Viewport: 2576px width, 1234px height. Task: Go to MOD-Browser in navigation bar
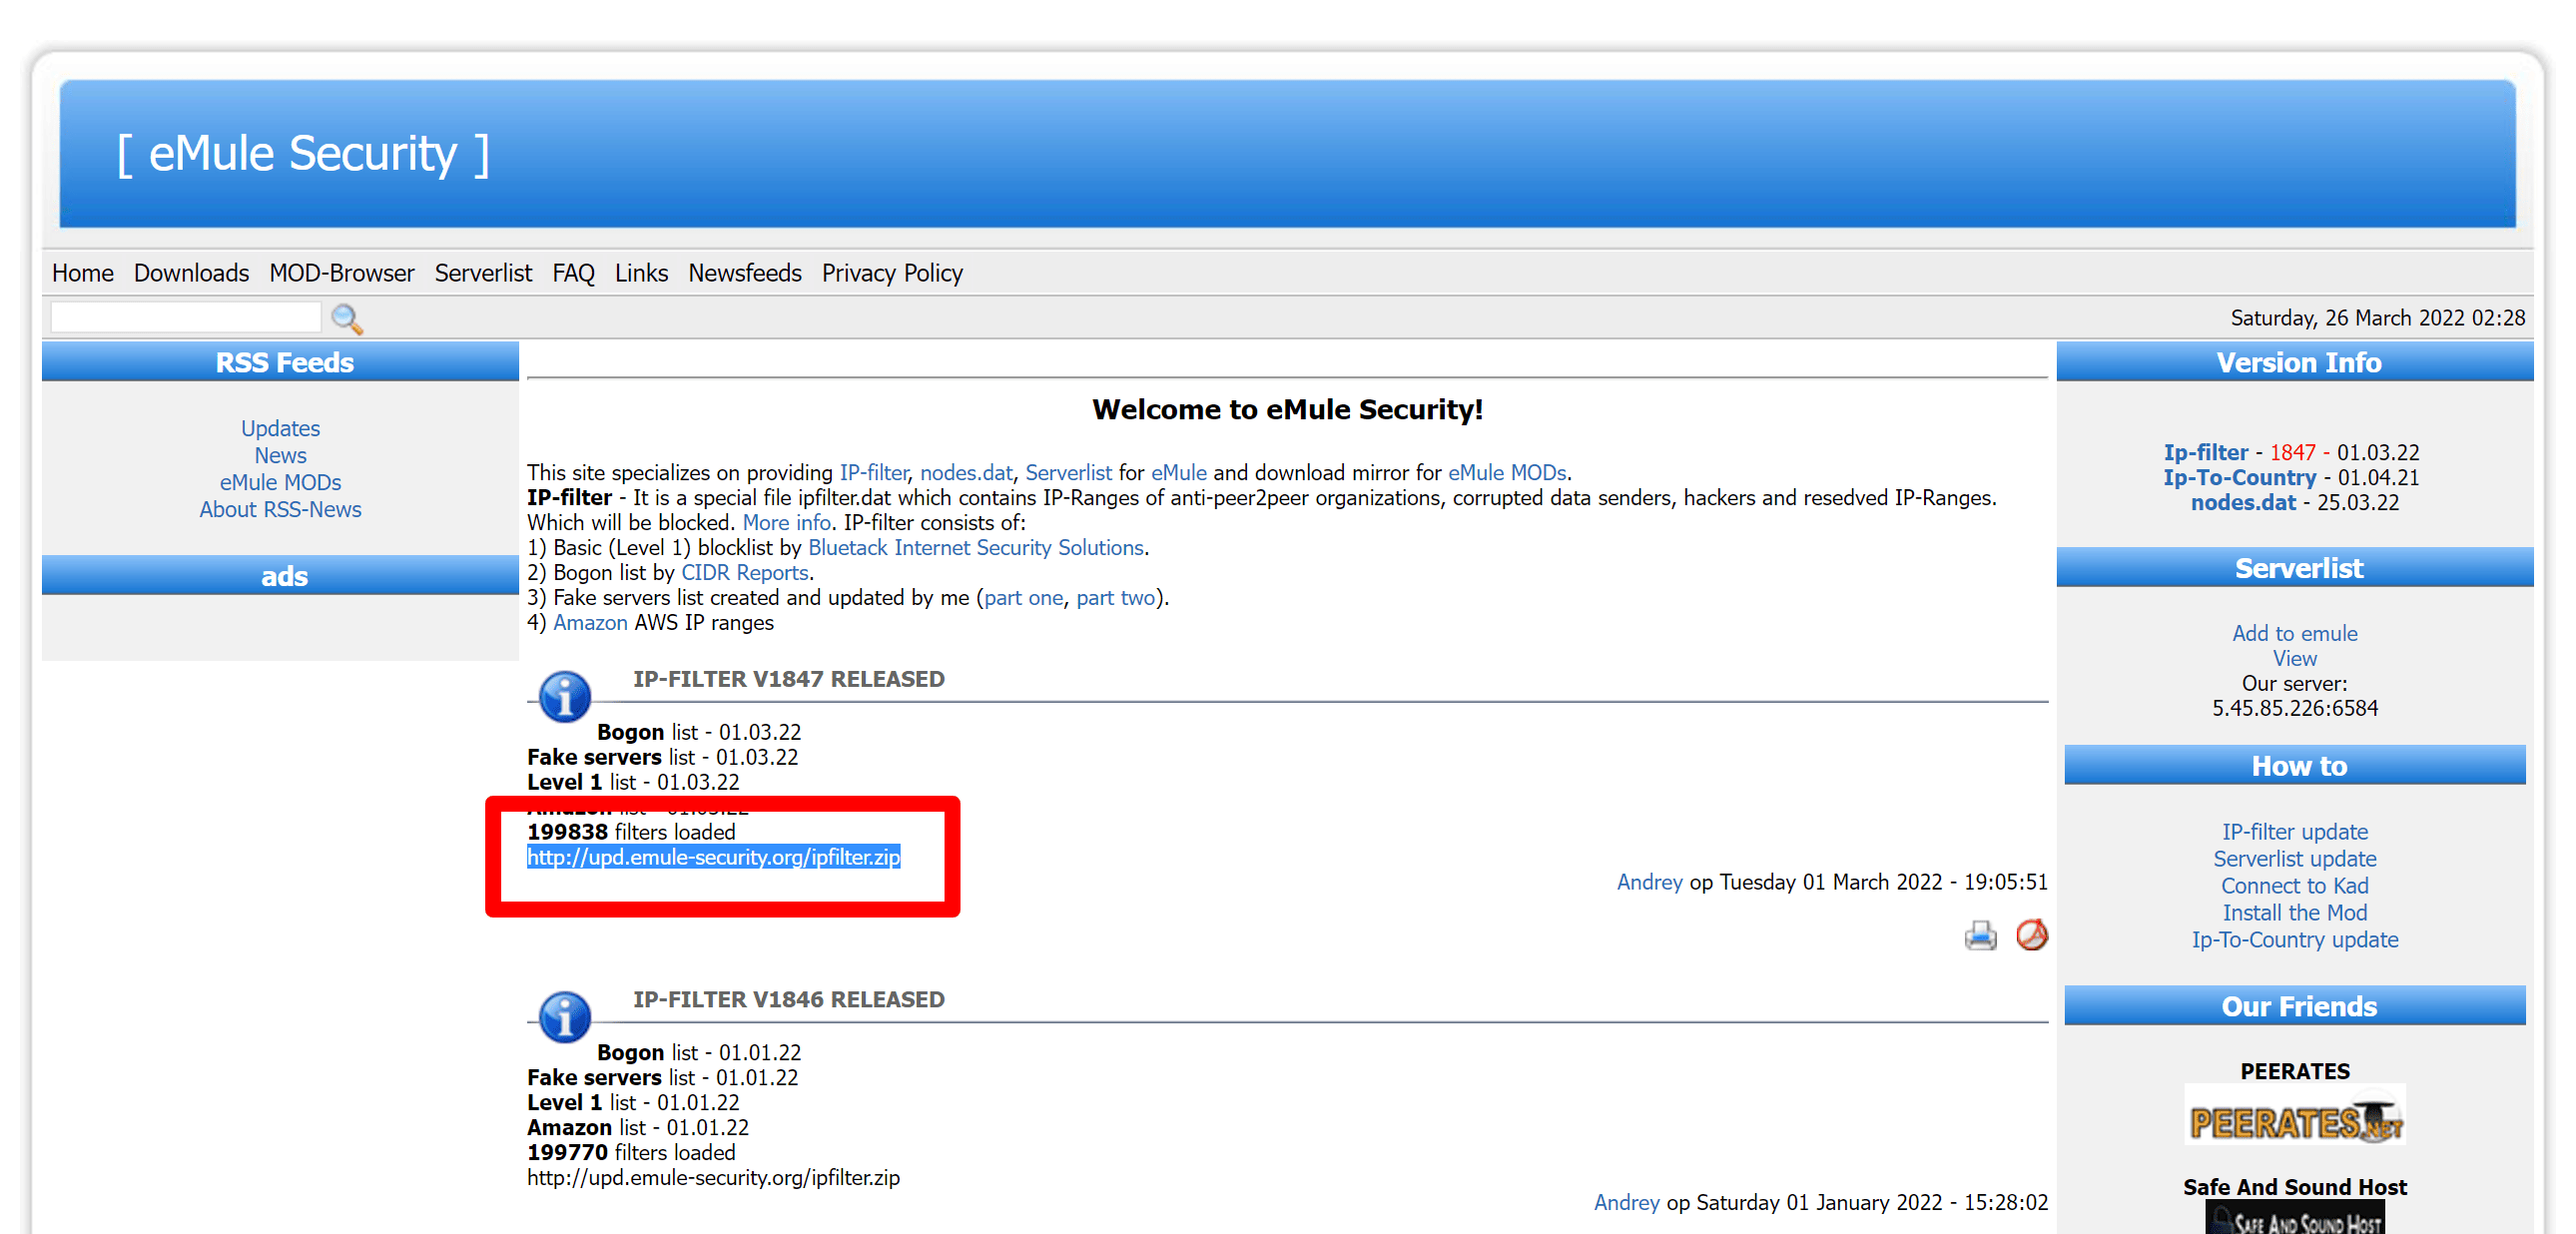(341, 273)
